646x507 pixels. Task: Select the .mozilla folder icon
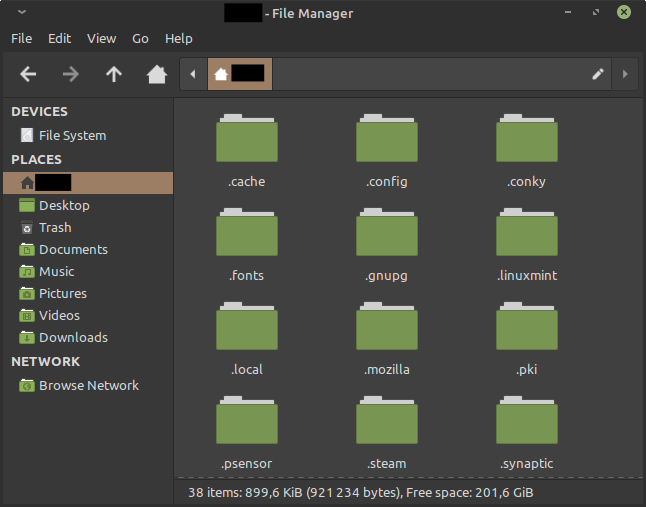(387, 326)
